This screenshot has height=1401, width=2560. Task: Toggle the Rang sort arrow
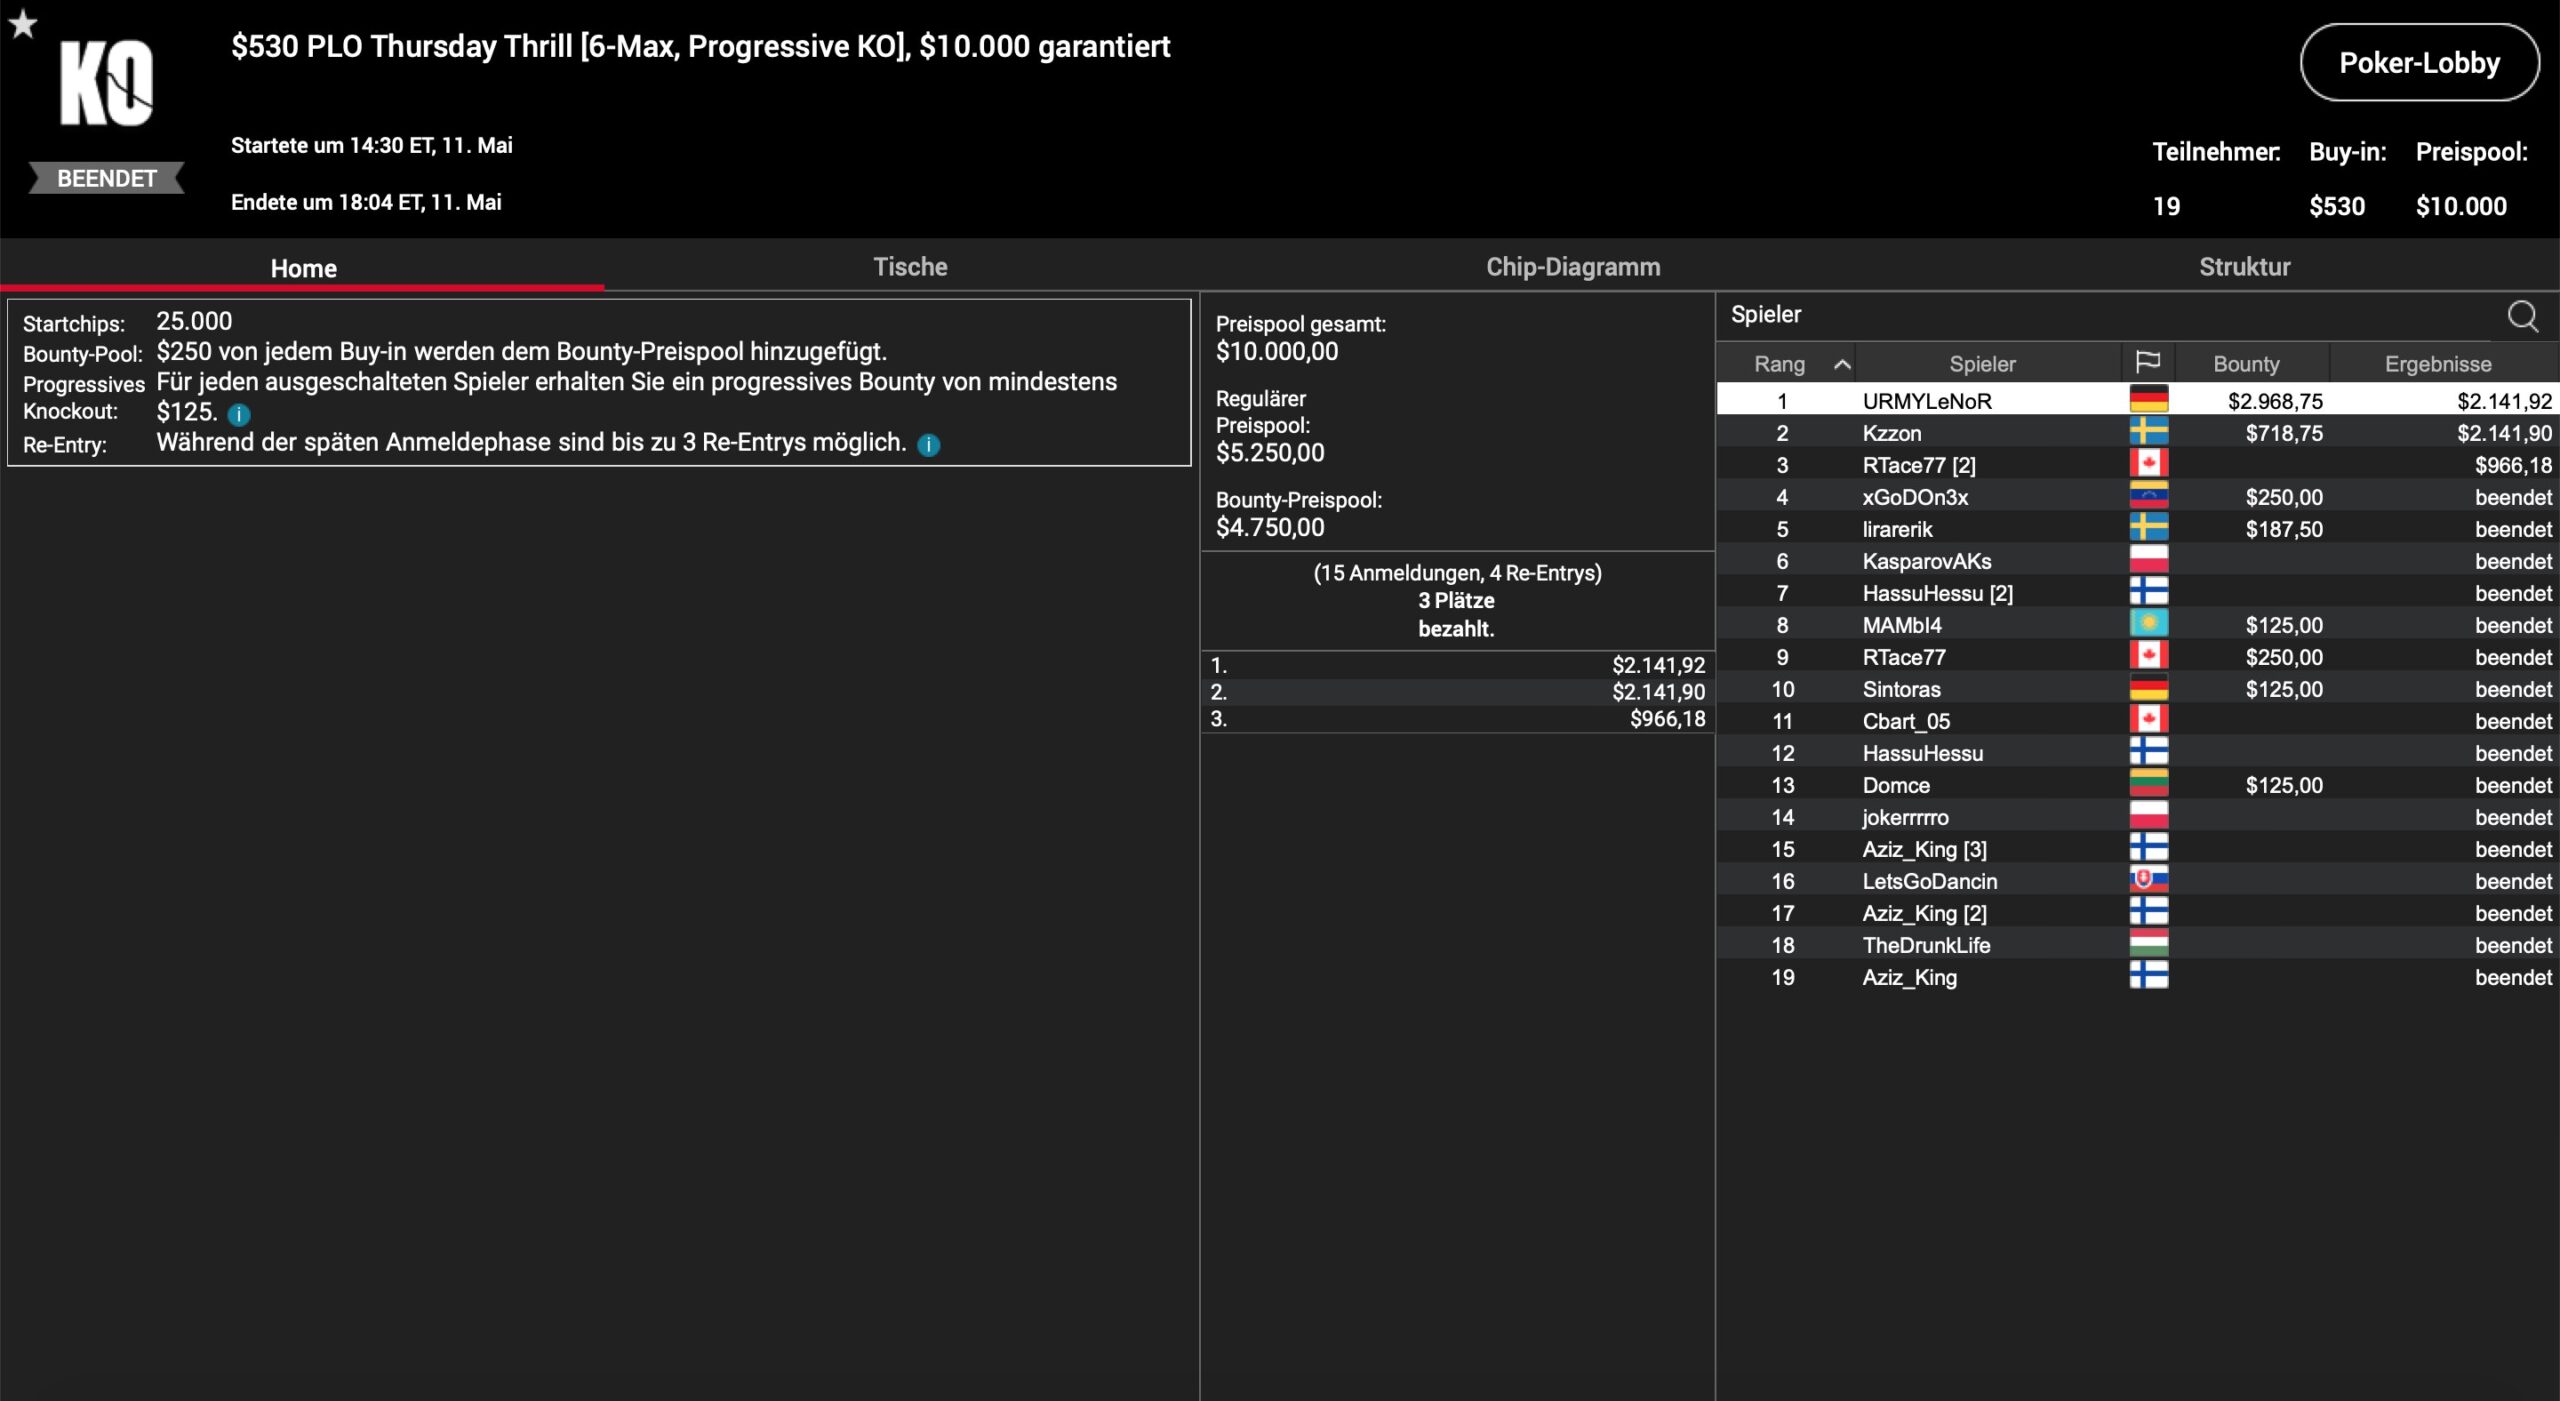(x=1842, y=365)
